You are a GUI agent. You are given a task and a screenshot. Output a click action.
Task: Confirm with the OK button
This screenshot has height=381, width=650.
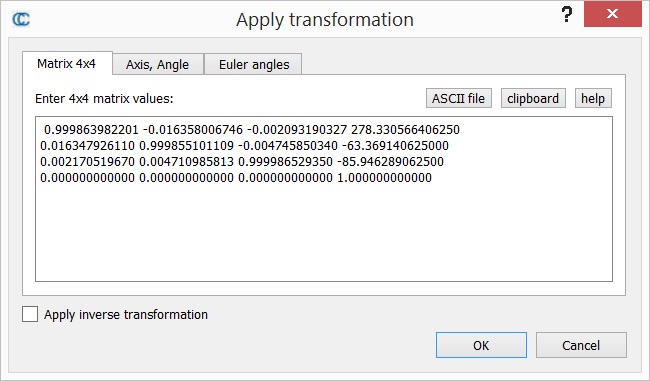[x=481, y=345]
